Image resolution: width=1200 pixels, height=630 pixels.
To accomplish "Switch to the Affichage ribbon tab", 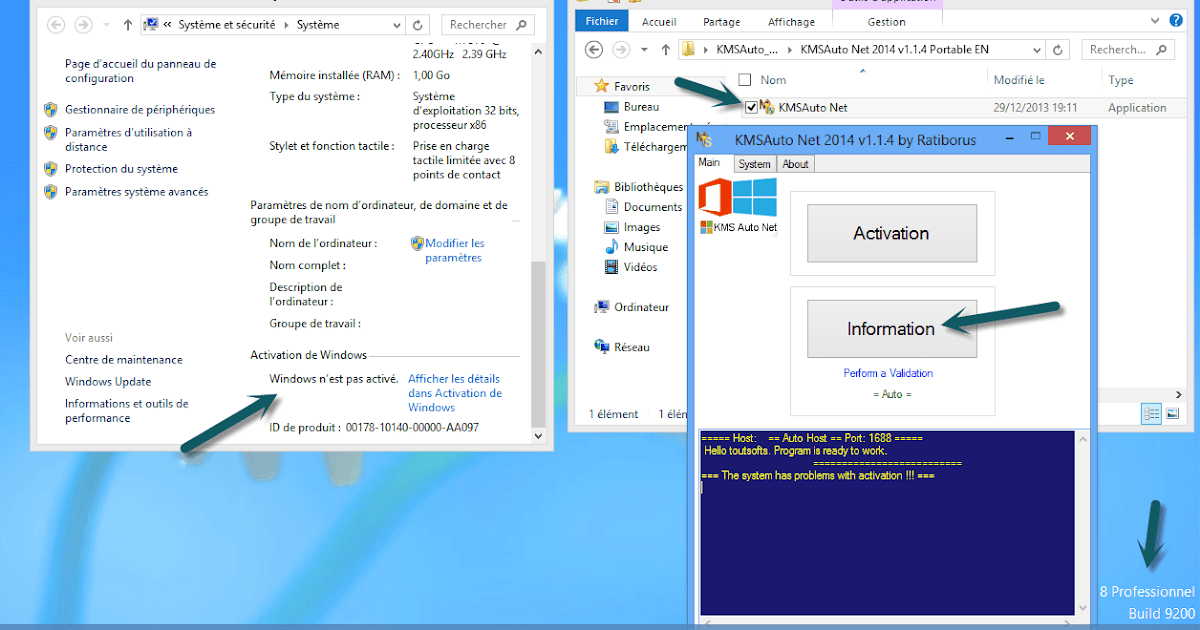I will coord(791,21).
